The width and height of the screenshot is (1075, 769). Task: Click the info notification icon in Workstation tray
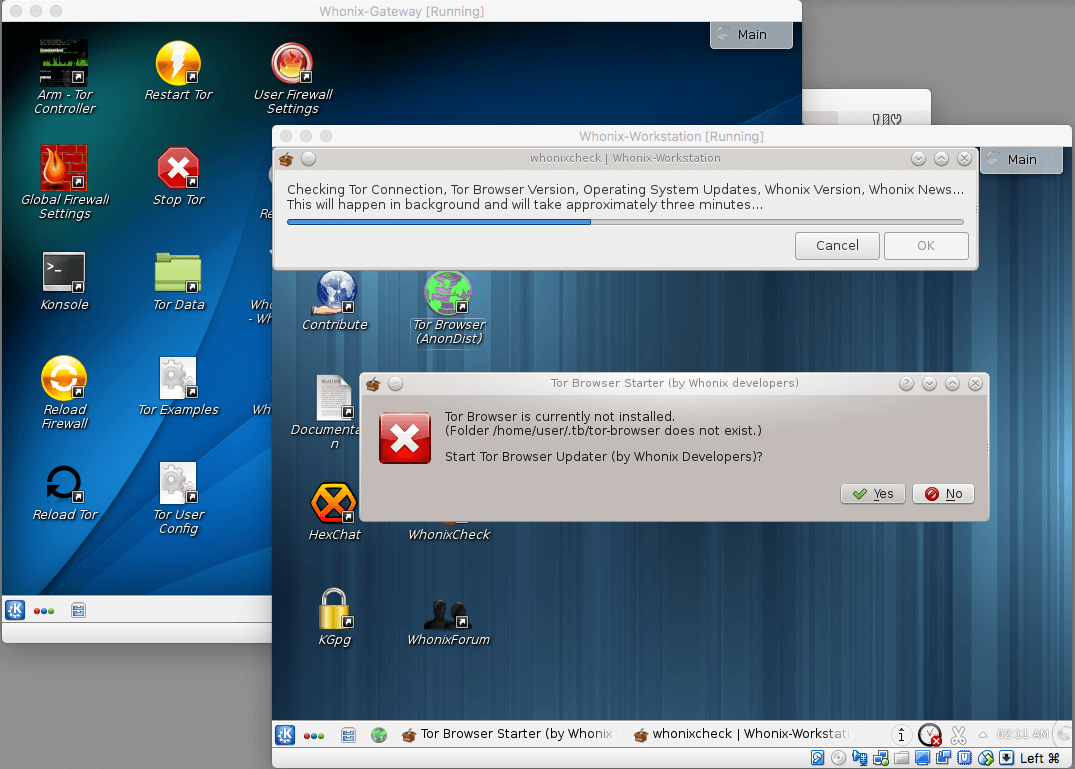(901, 735)
